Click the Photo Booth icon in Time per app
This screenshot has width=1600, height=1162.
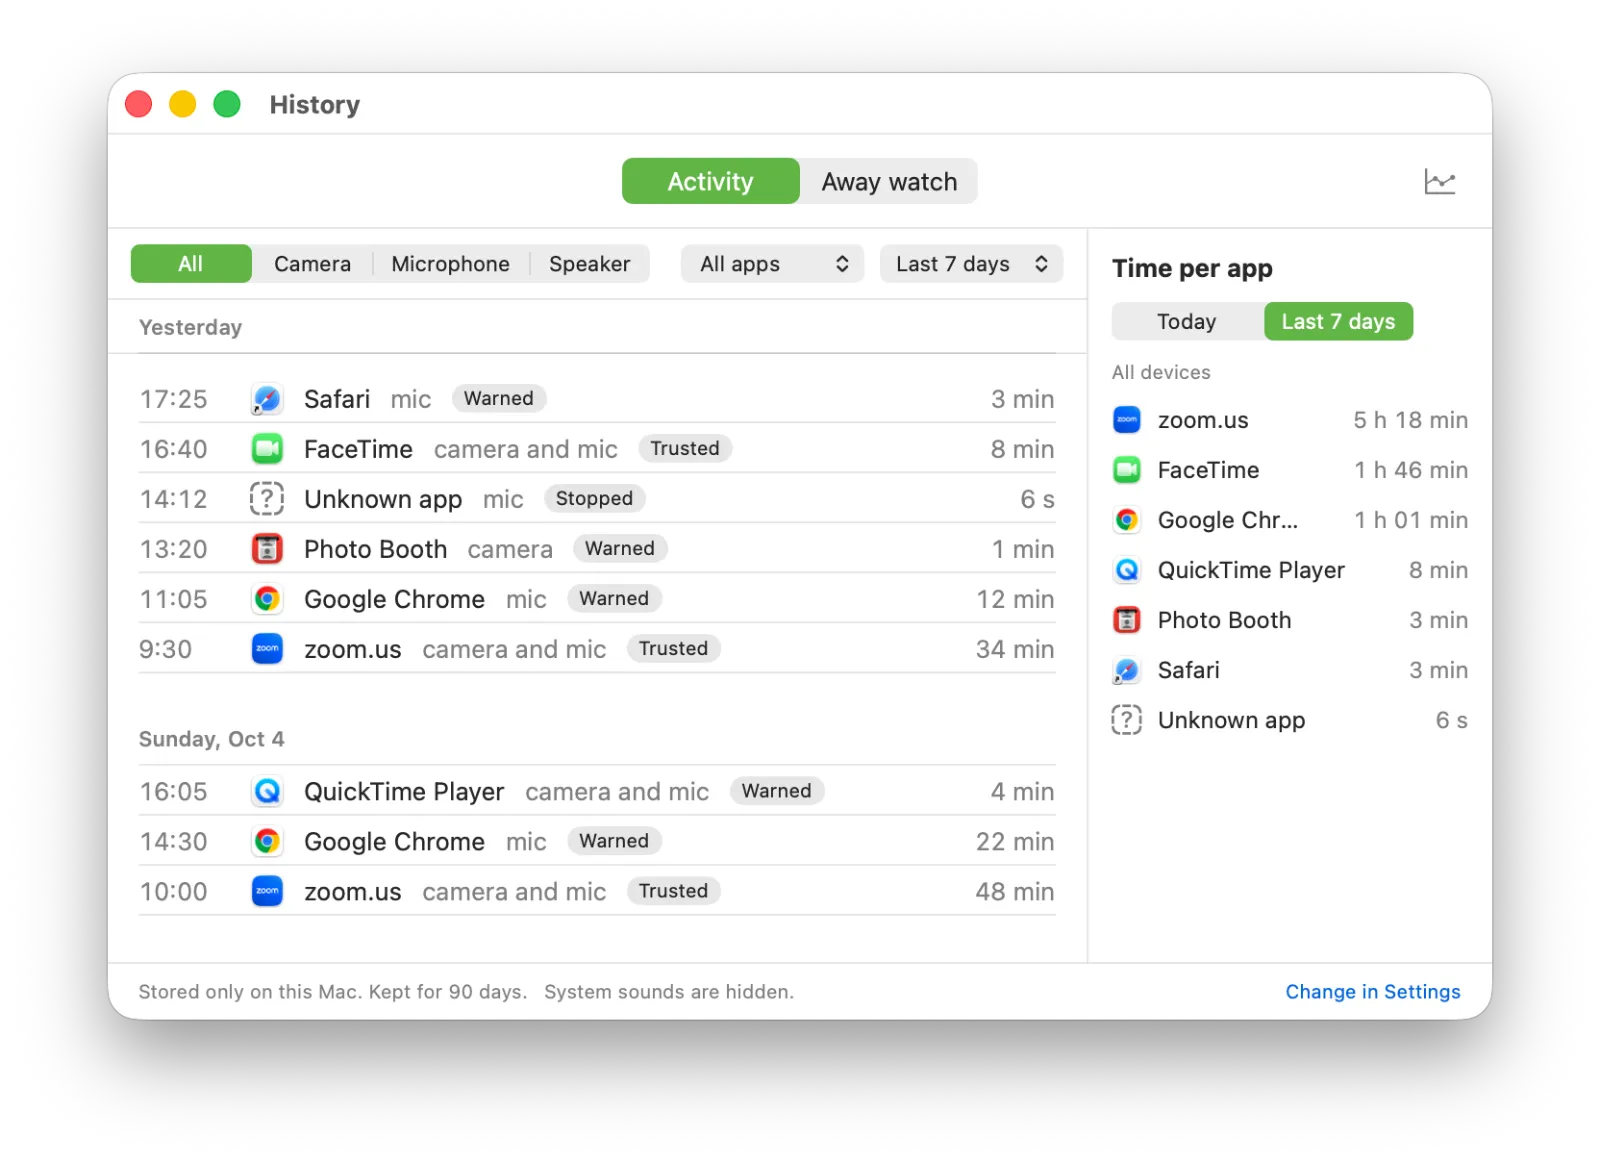1127,620
